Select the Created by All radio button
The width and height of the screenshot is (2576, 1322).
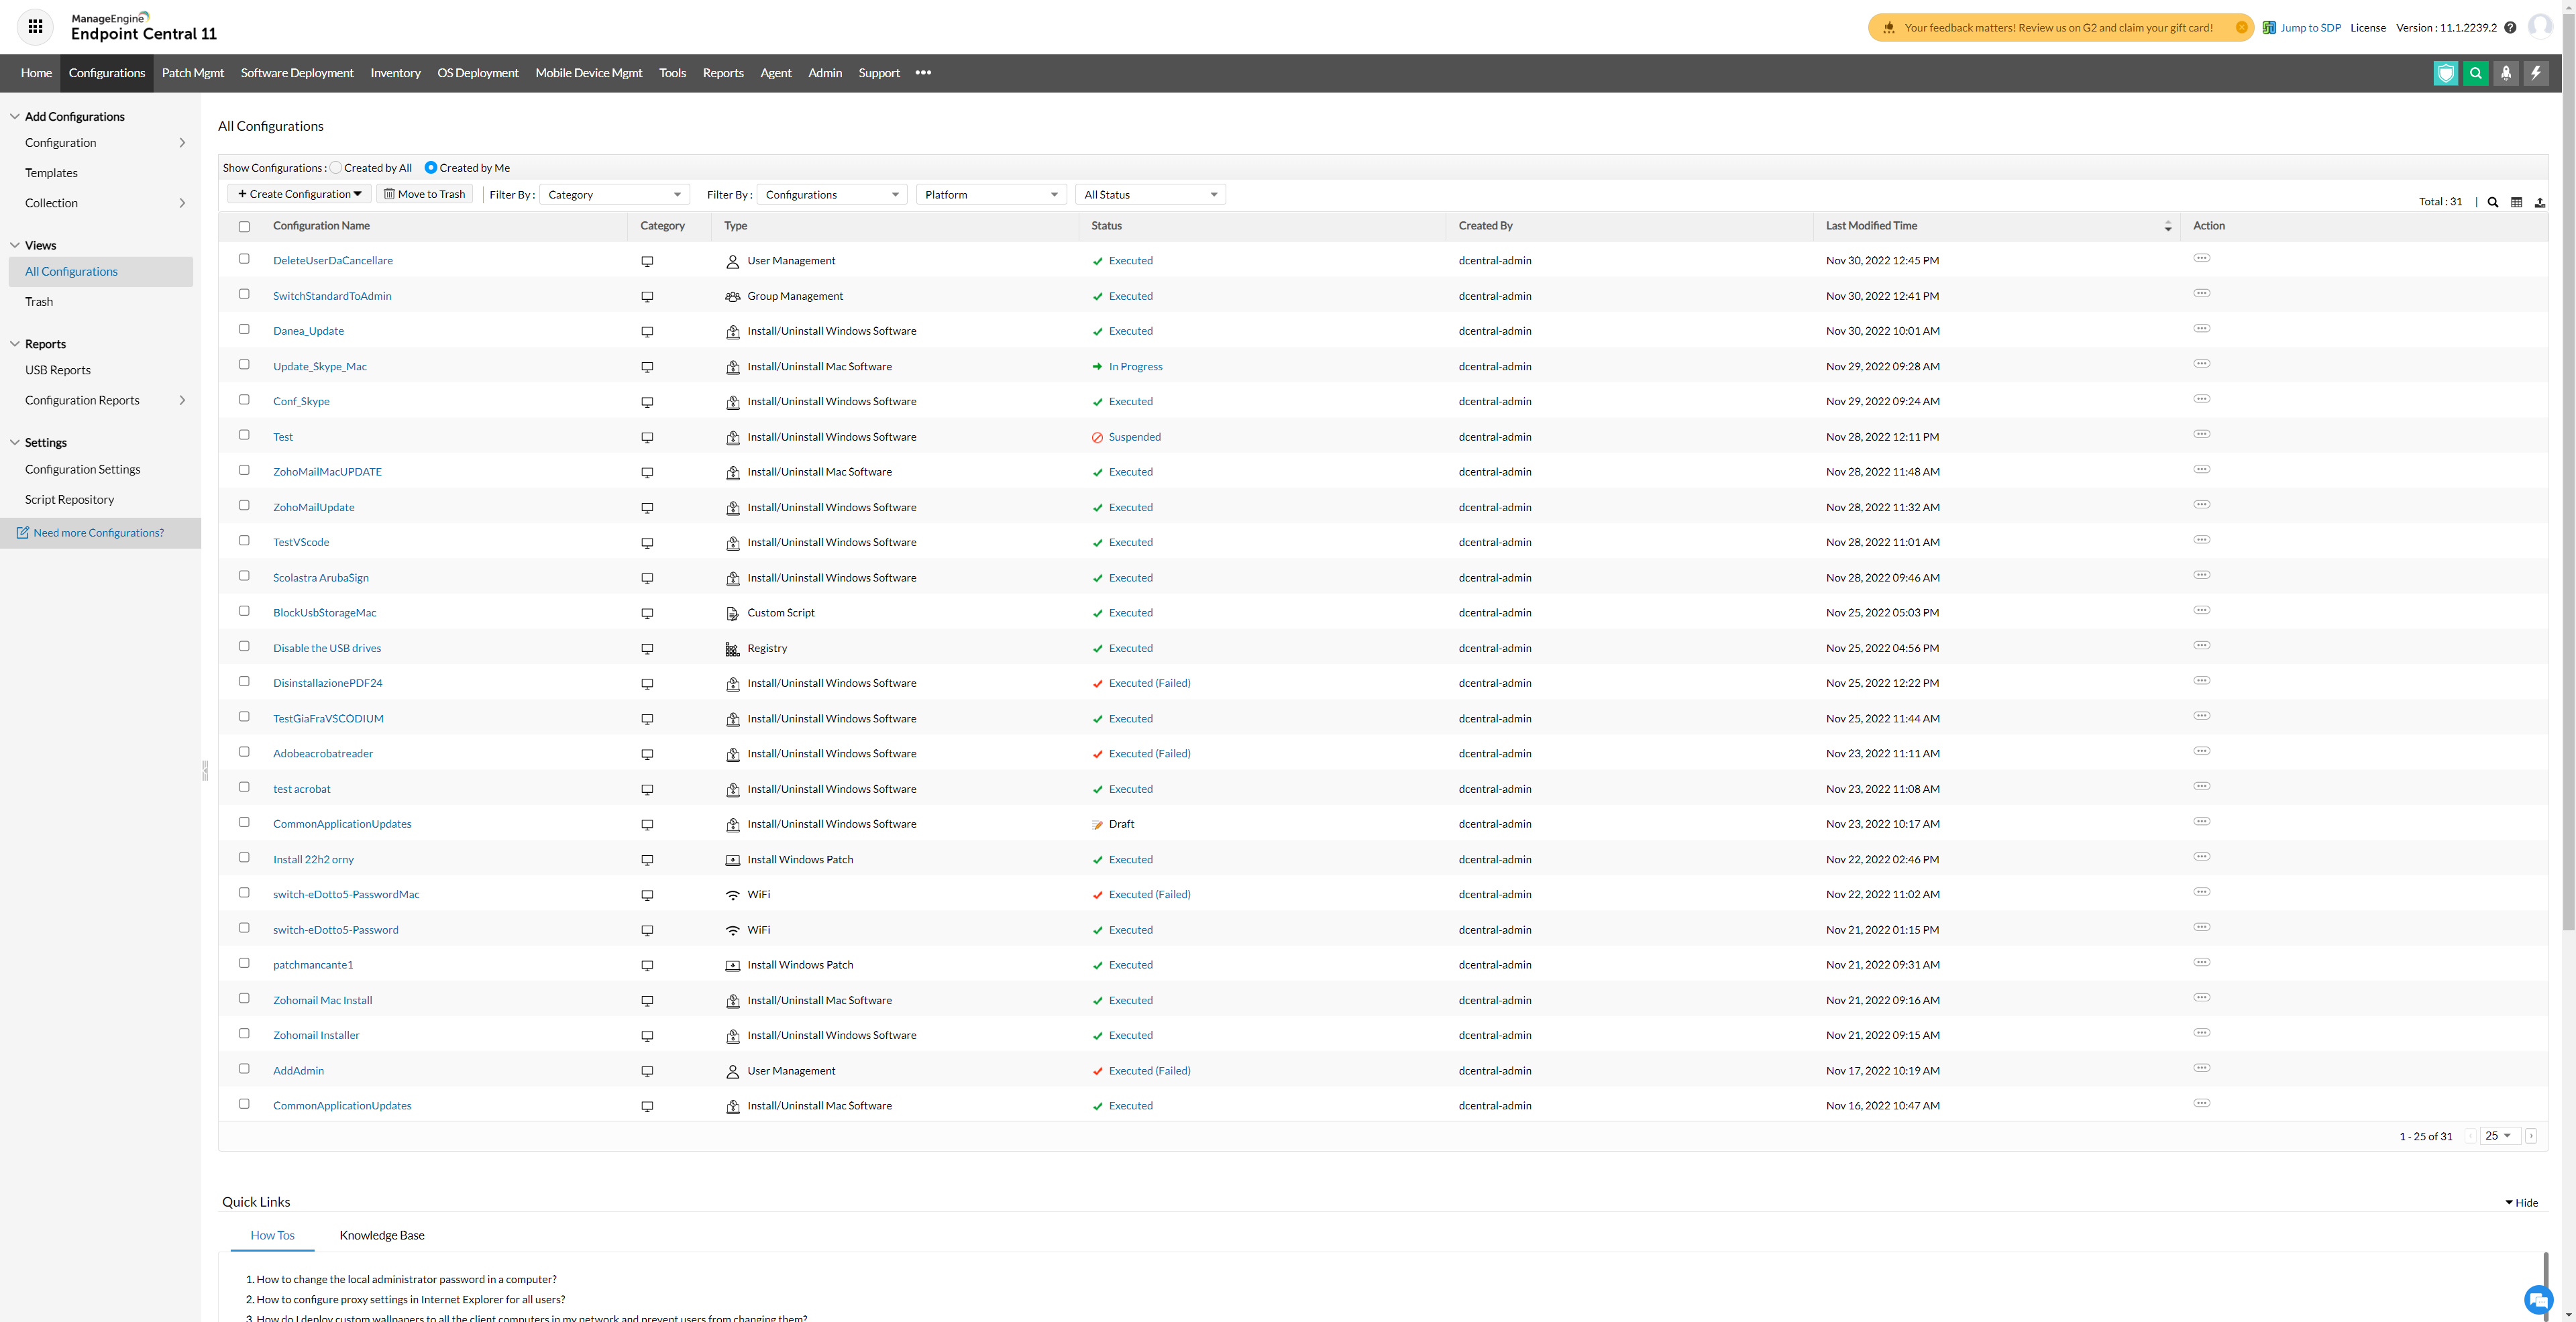336,168
